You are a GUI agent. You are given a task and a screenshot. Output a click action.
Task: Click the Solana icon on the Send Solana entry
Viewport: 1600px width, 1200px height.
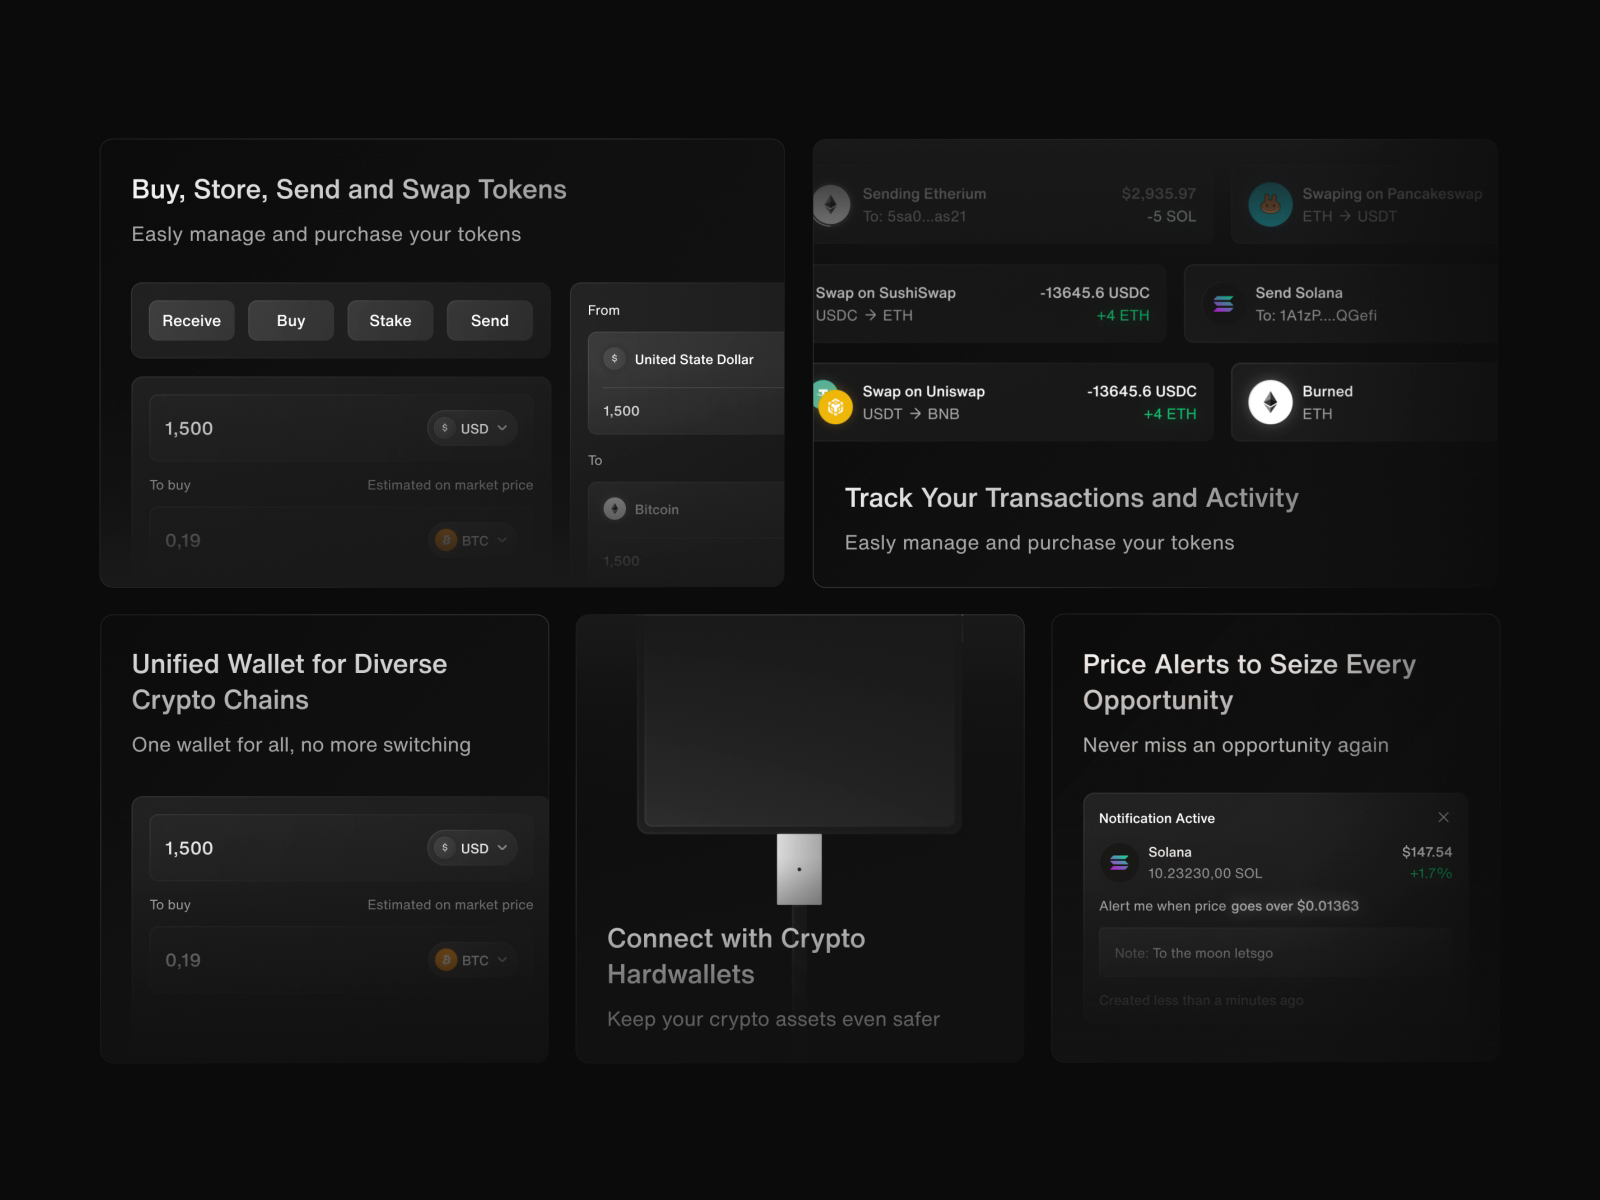click(x=1222, y=303)
